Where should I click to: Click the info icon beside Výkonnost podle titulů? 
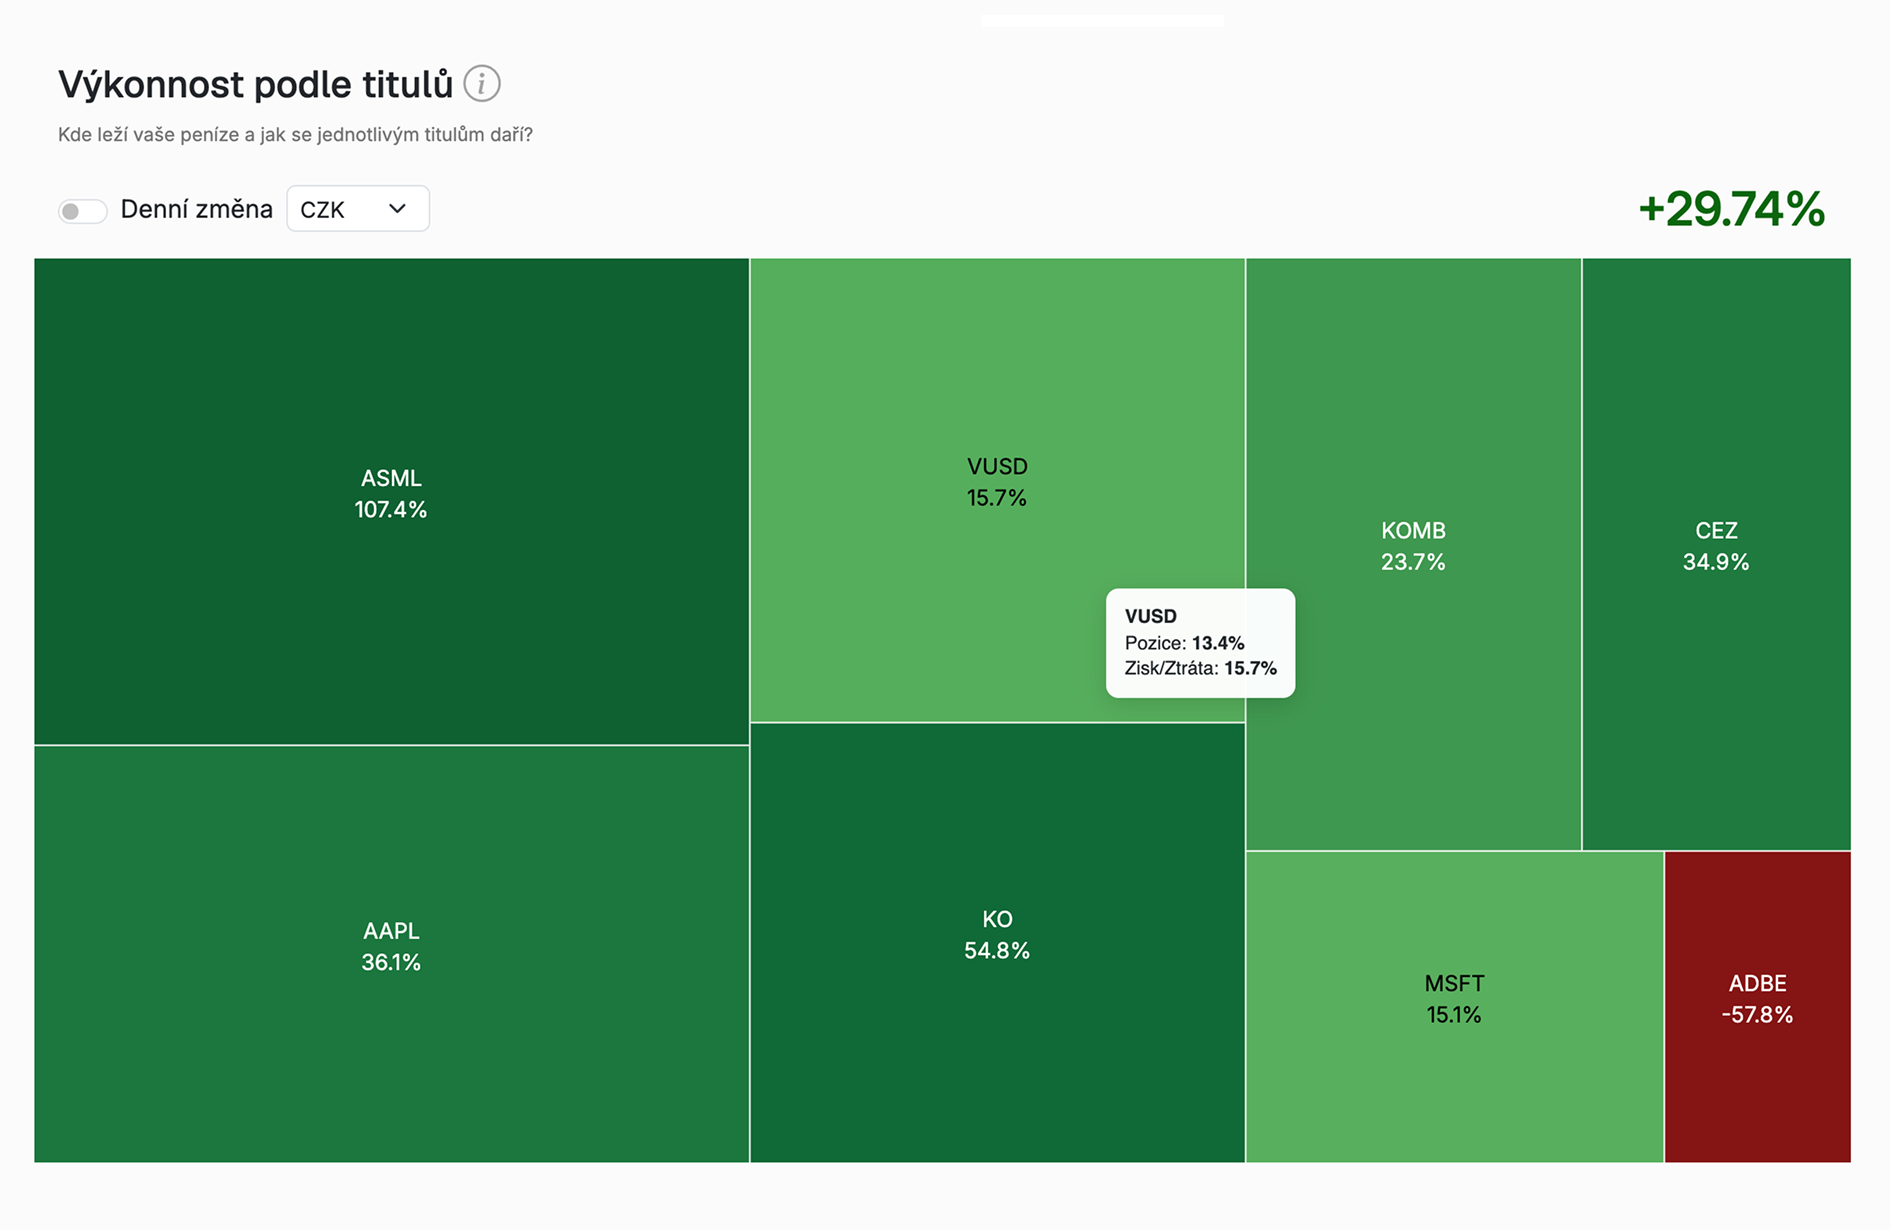click(x=482, y=84)
